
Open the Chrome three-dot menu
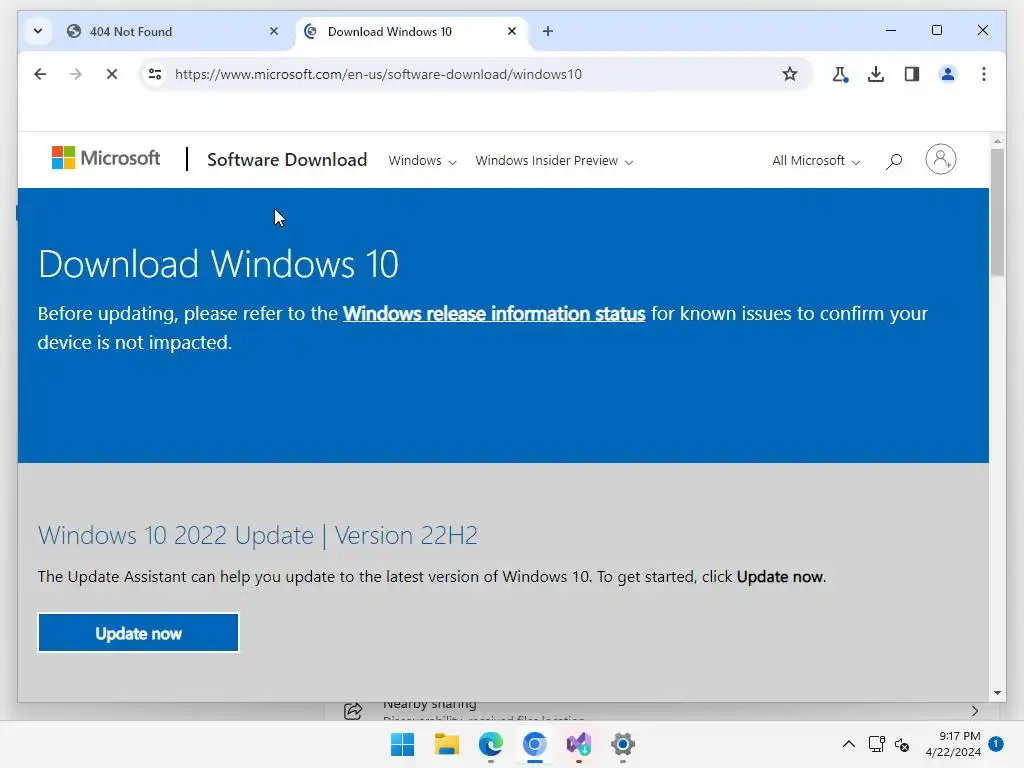[x=984, y=74]
